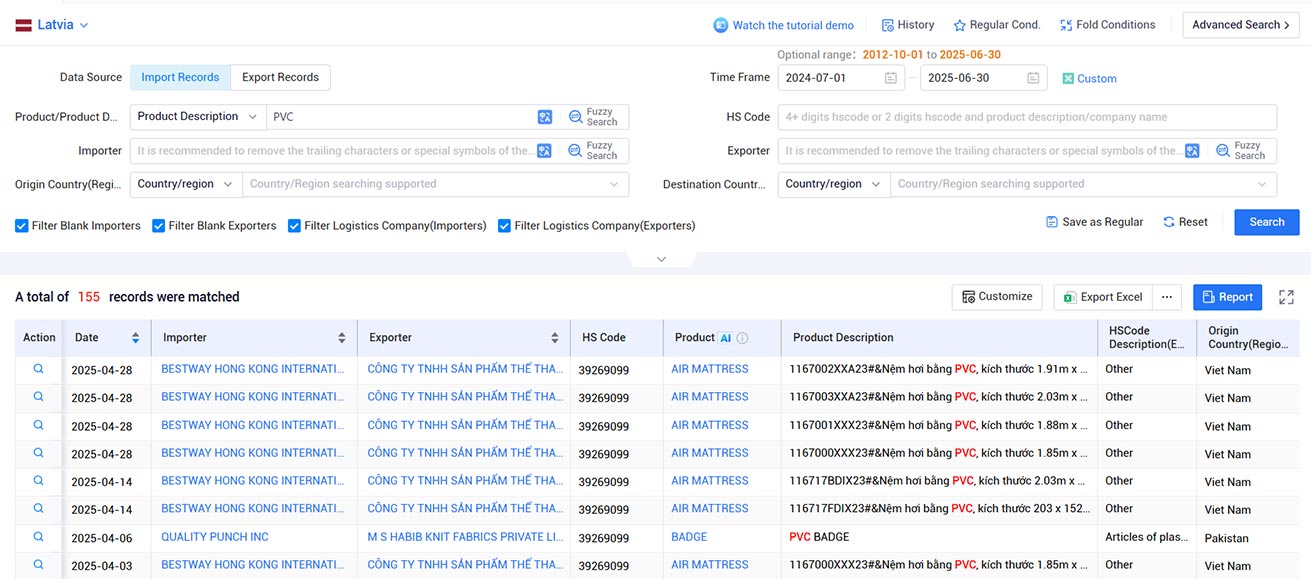Sort by Importer column arrows

tap(342, 338)
